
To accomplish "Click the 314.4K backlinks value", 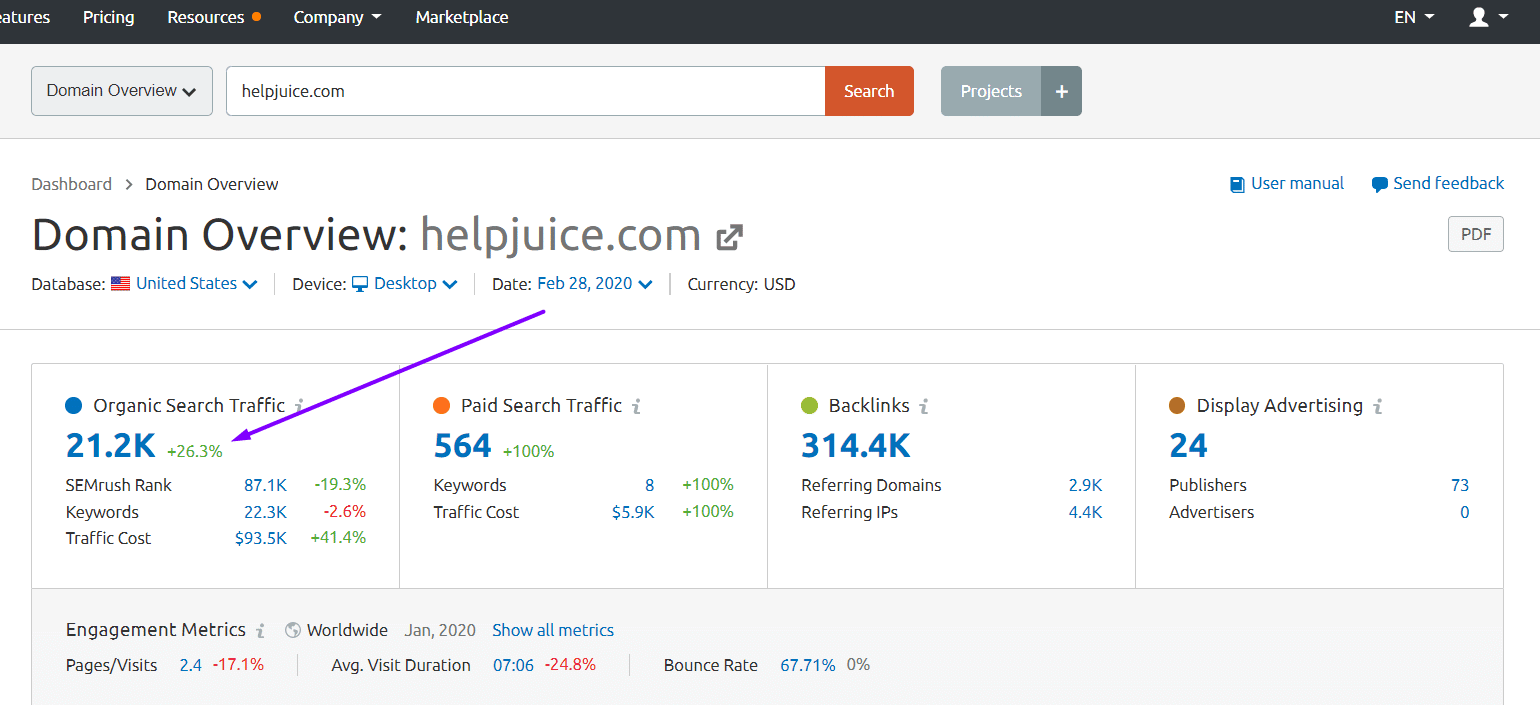I will pyautogui.click(x=856, y=445).
